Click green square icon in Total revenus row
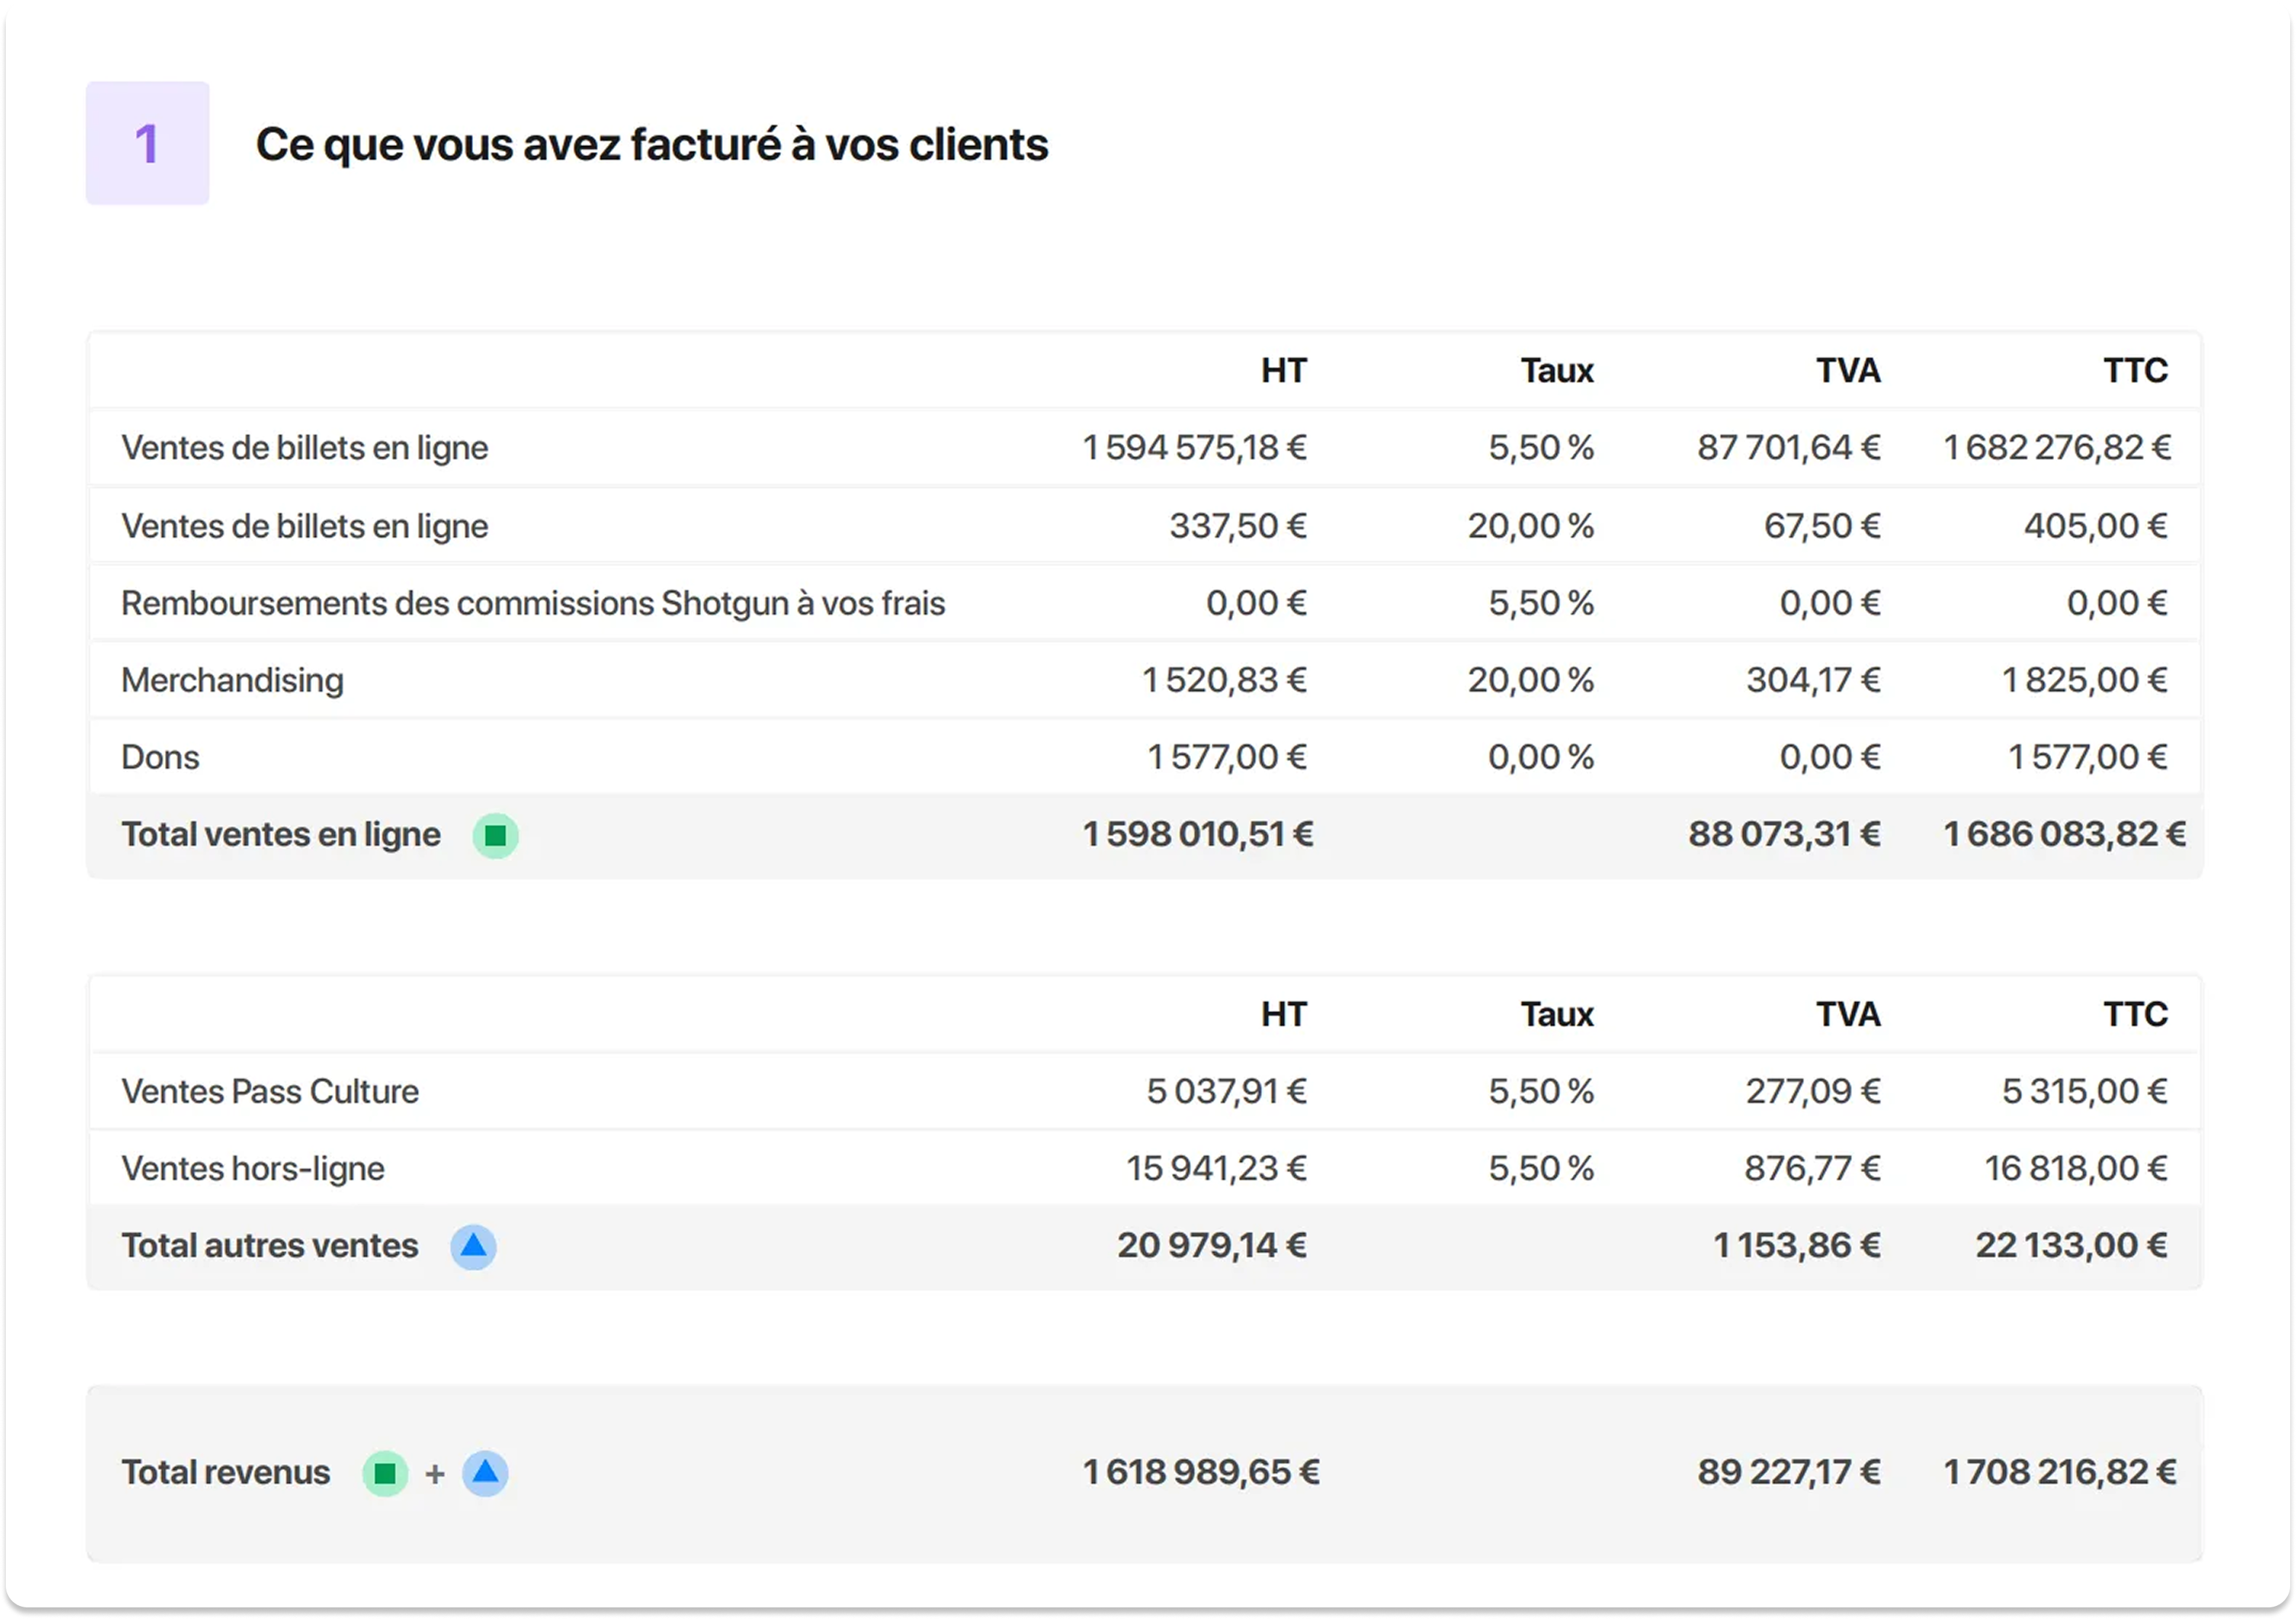 385,1473
